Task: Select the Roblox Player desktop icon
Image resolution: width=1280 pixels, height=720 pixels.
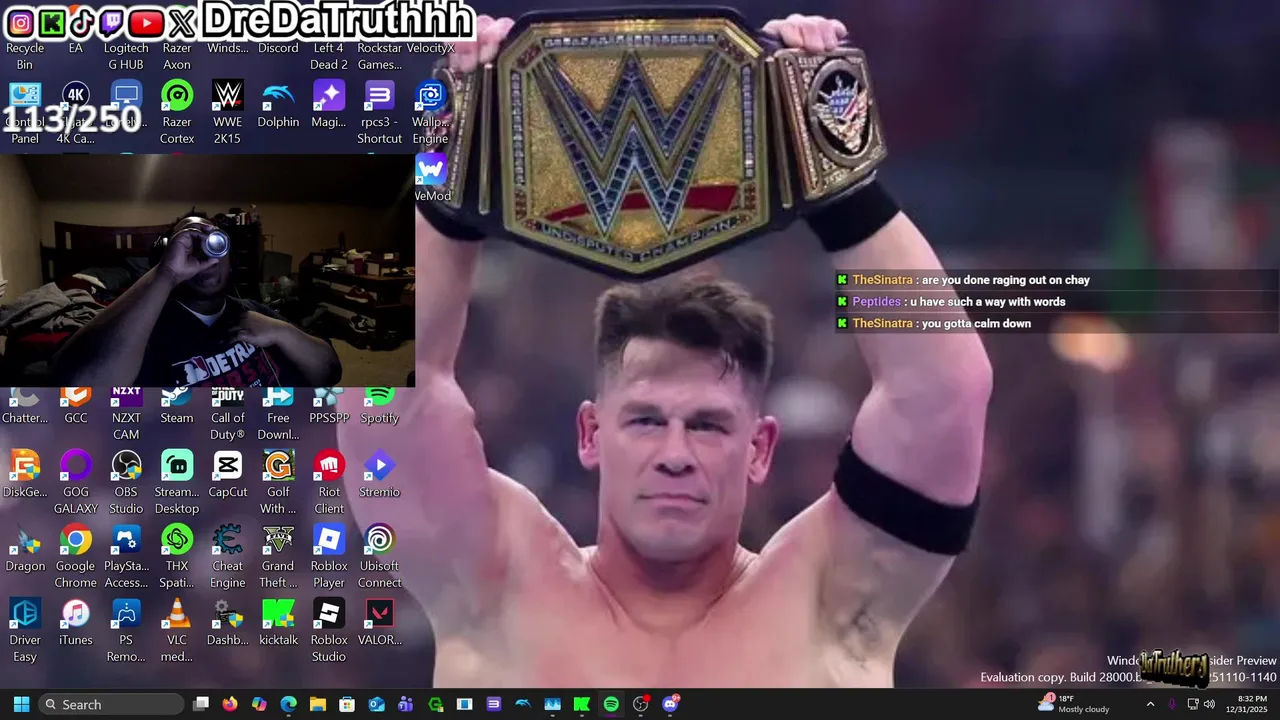Action: point(329,556)
